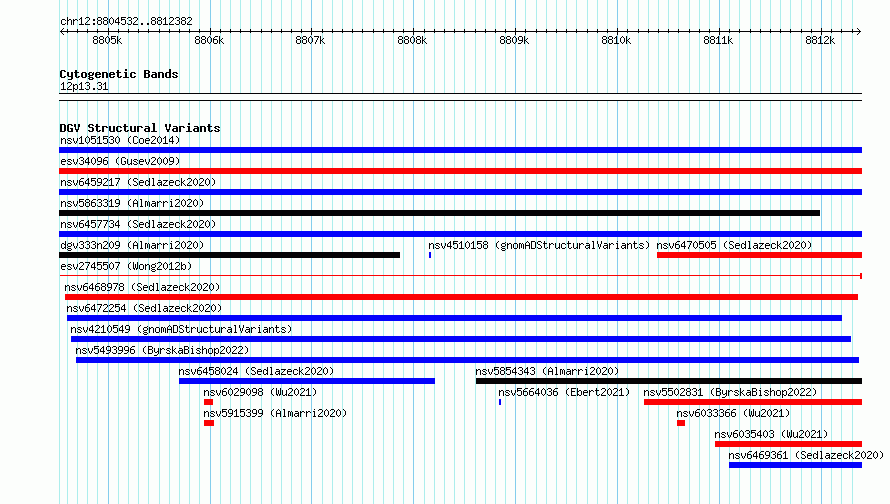Click nsv6472254 (Sedlazeck2020) label
Image resolution: width=890 pixels, height=504 pixels.
pyautogui.click(x=144, y=308)
